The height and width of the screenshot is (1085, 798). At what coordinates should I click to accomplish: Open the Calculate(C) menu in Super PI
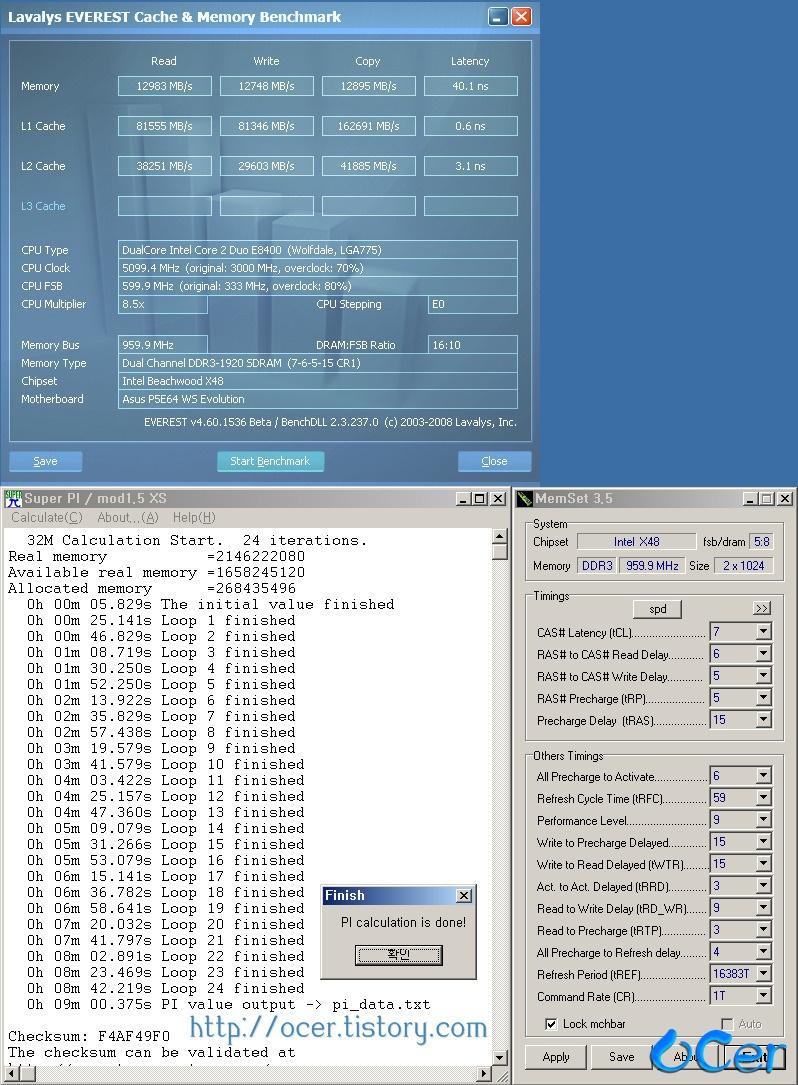(x=46, y=518)
